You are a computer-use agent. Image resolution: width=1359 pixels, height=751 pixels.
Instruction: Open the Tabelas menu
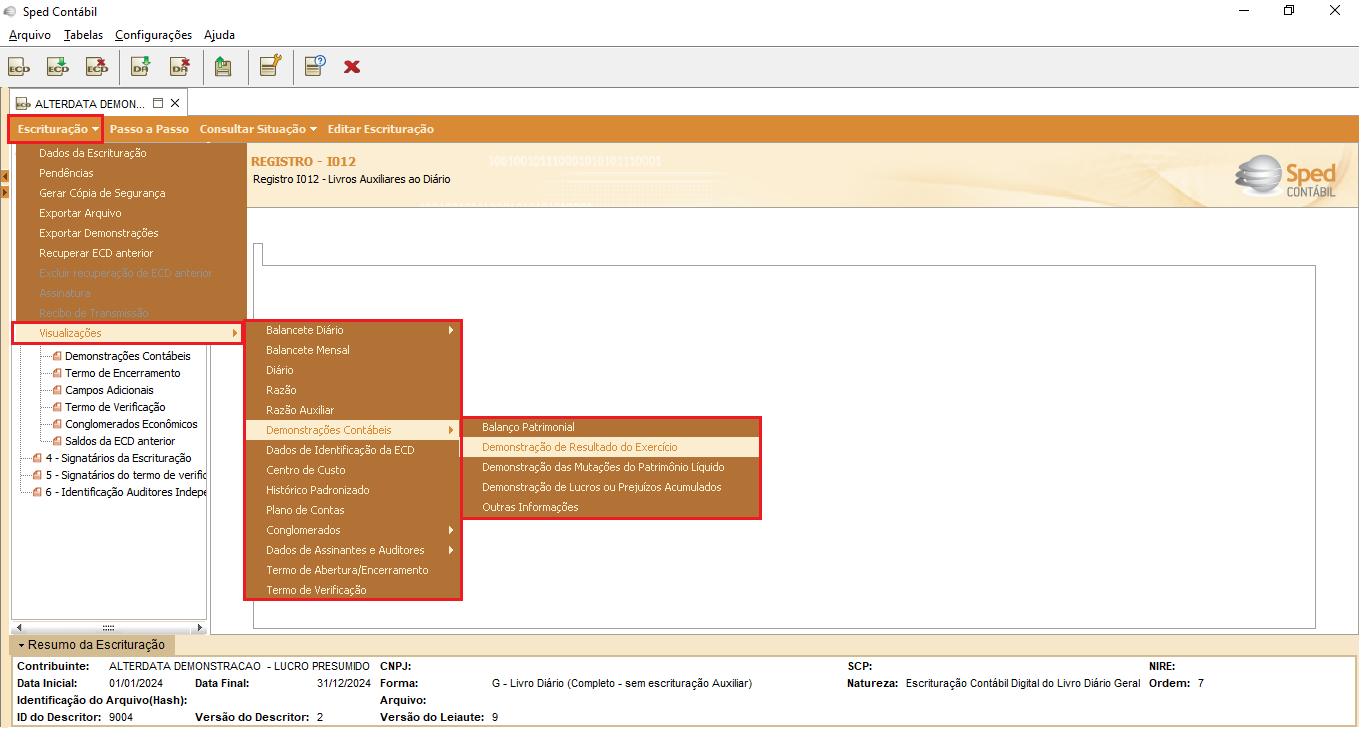click(x=82, y=34)
